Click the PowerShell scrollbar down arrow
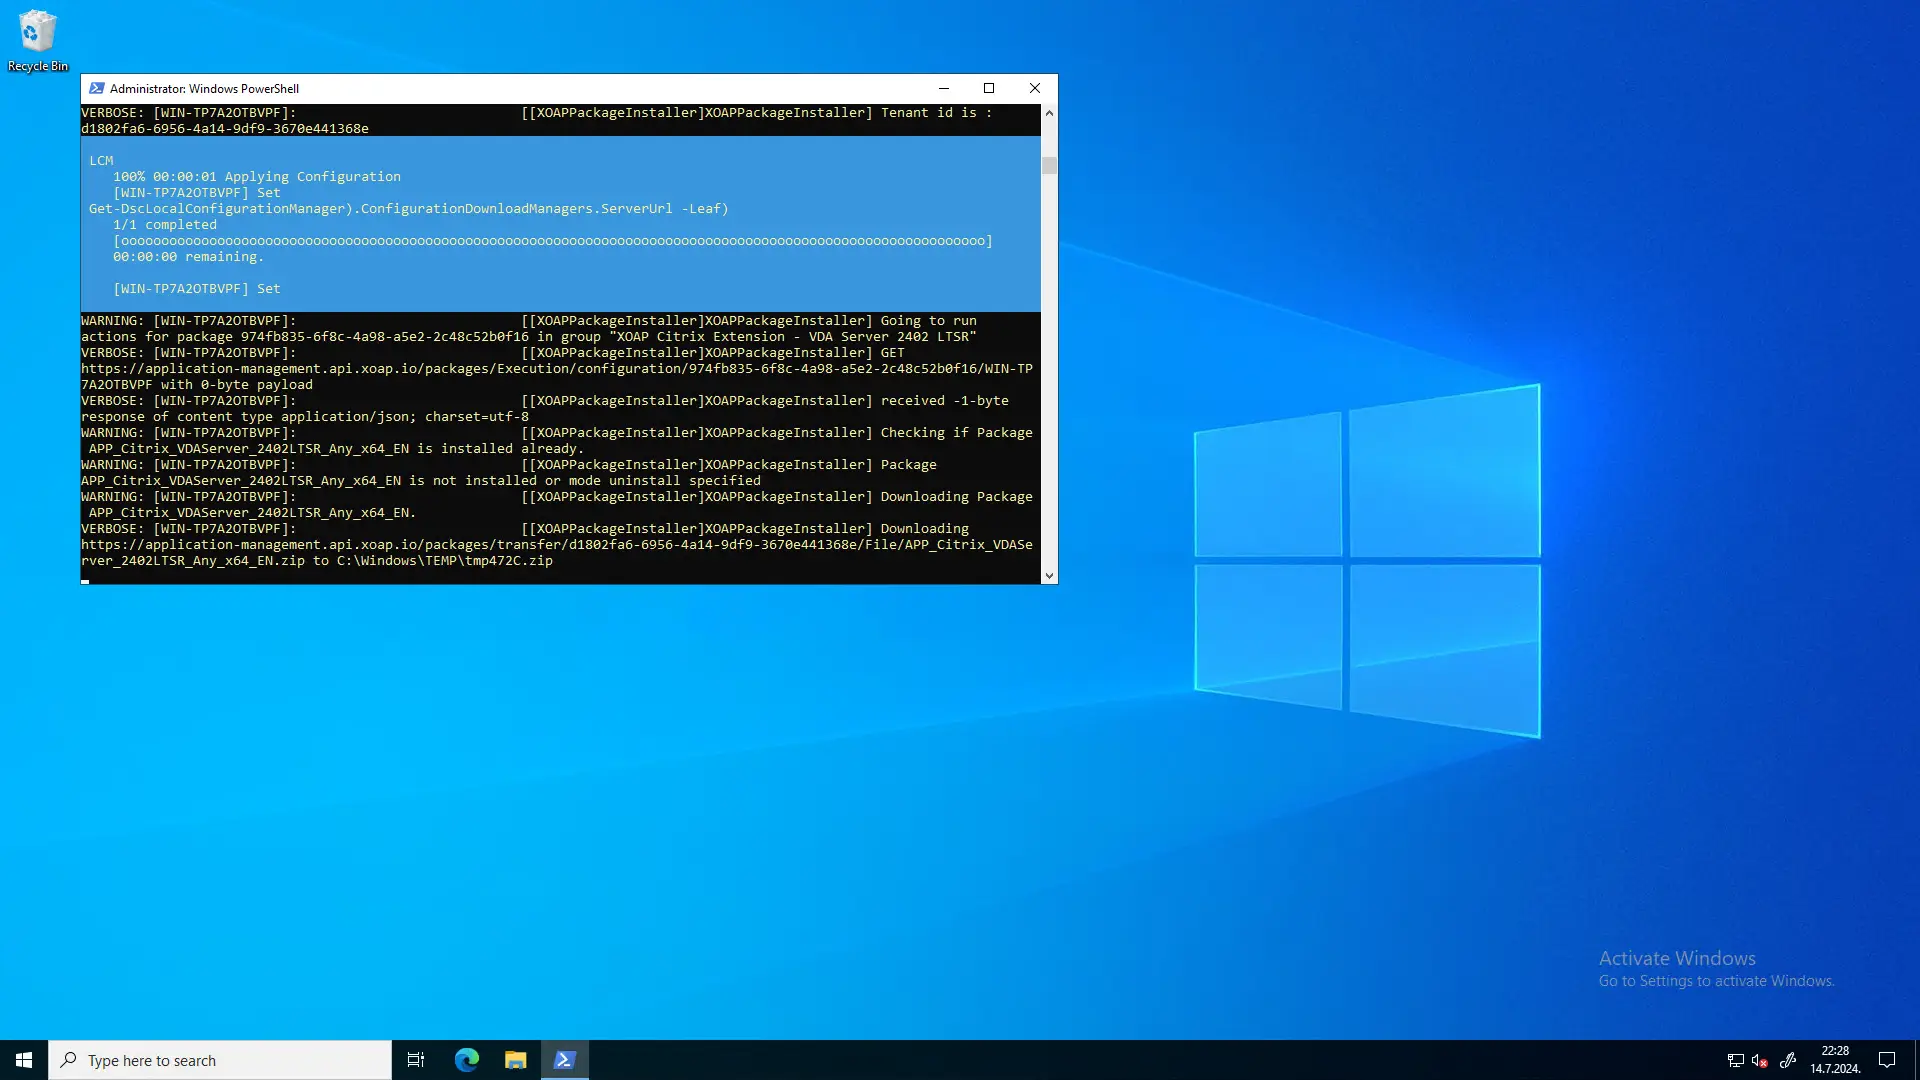 point(1049,576)
